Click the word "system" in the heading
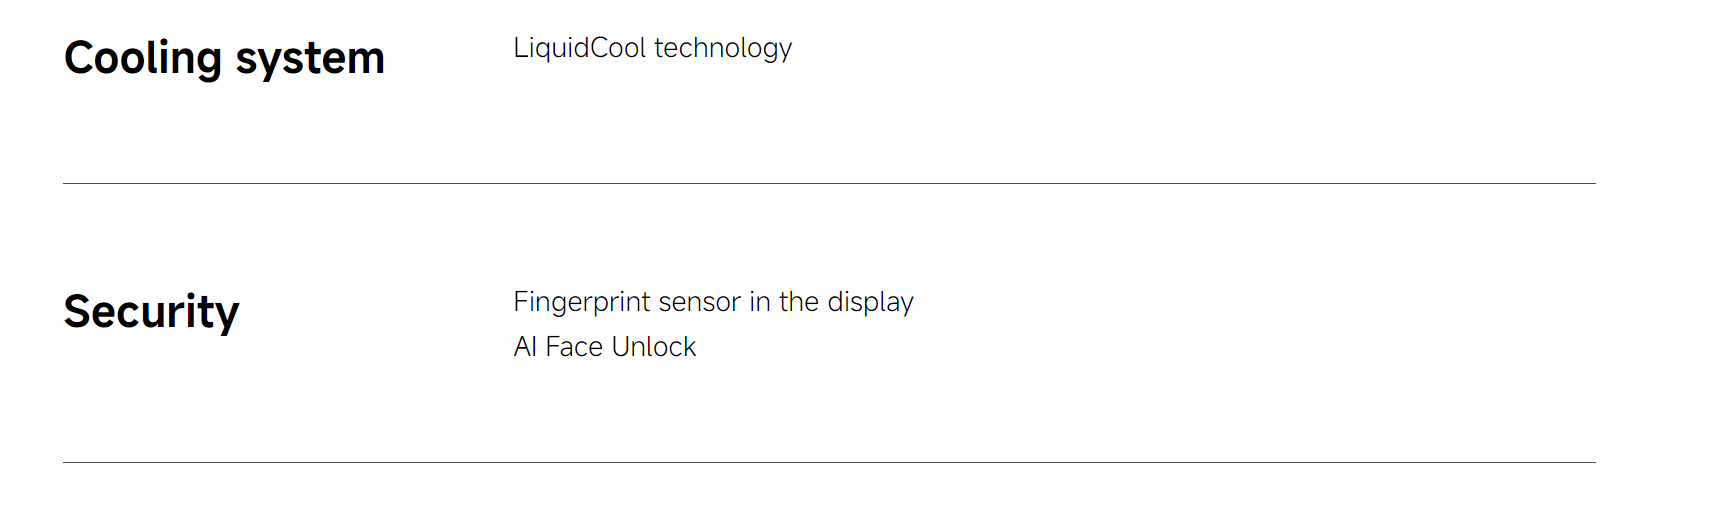Screen dimensions: 1717x521 click(x=310, y=60)
